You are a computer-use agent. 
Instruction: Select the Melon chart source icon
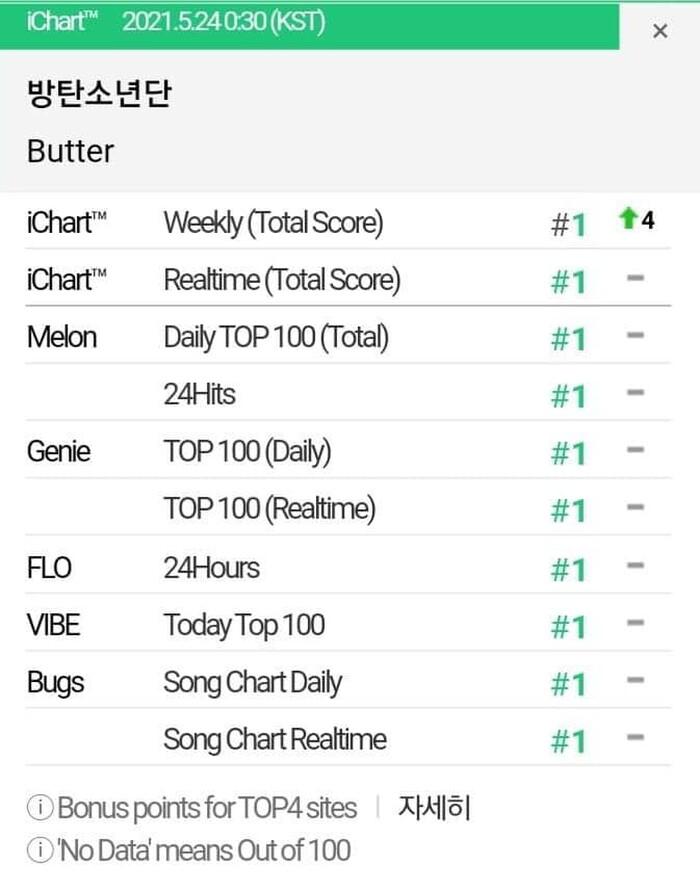tap(62, 337)
